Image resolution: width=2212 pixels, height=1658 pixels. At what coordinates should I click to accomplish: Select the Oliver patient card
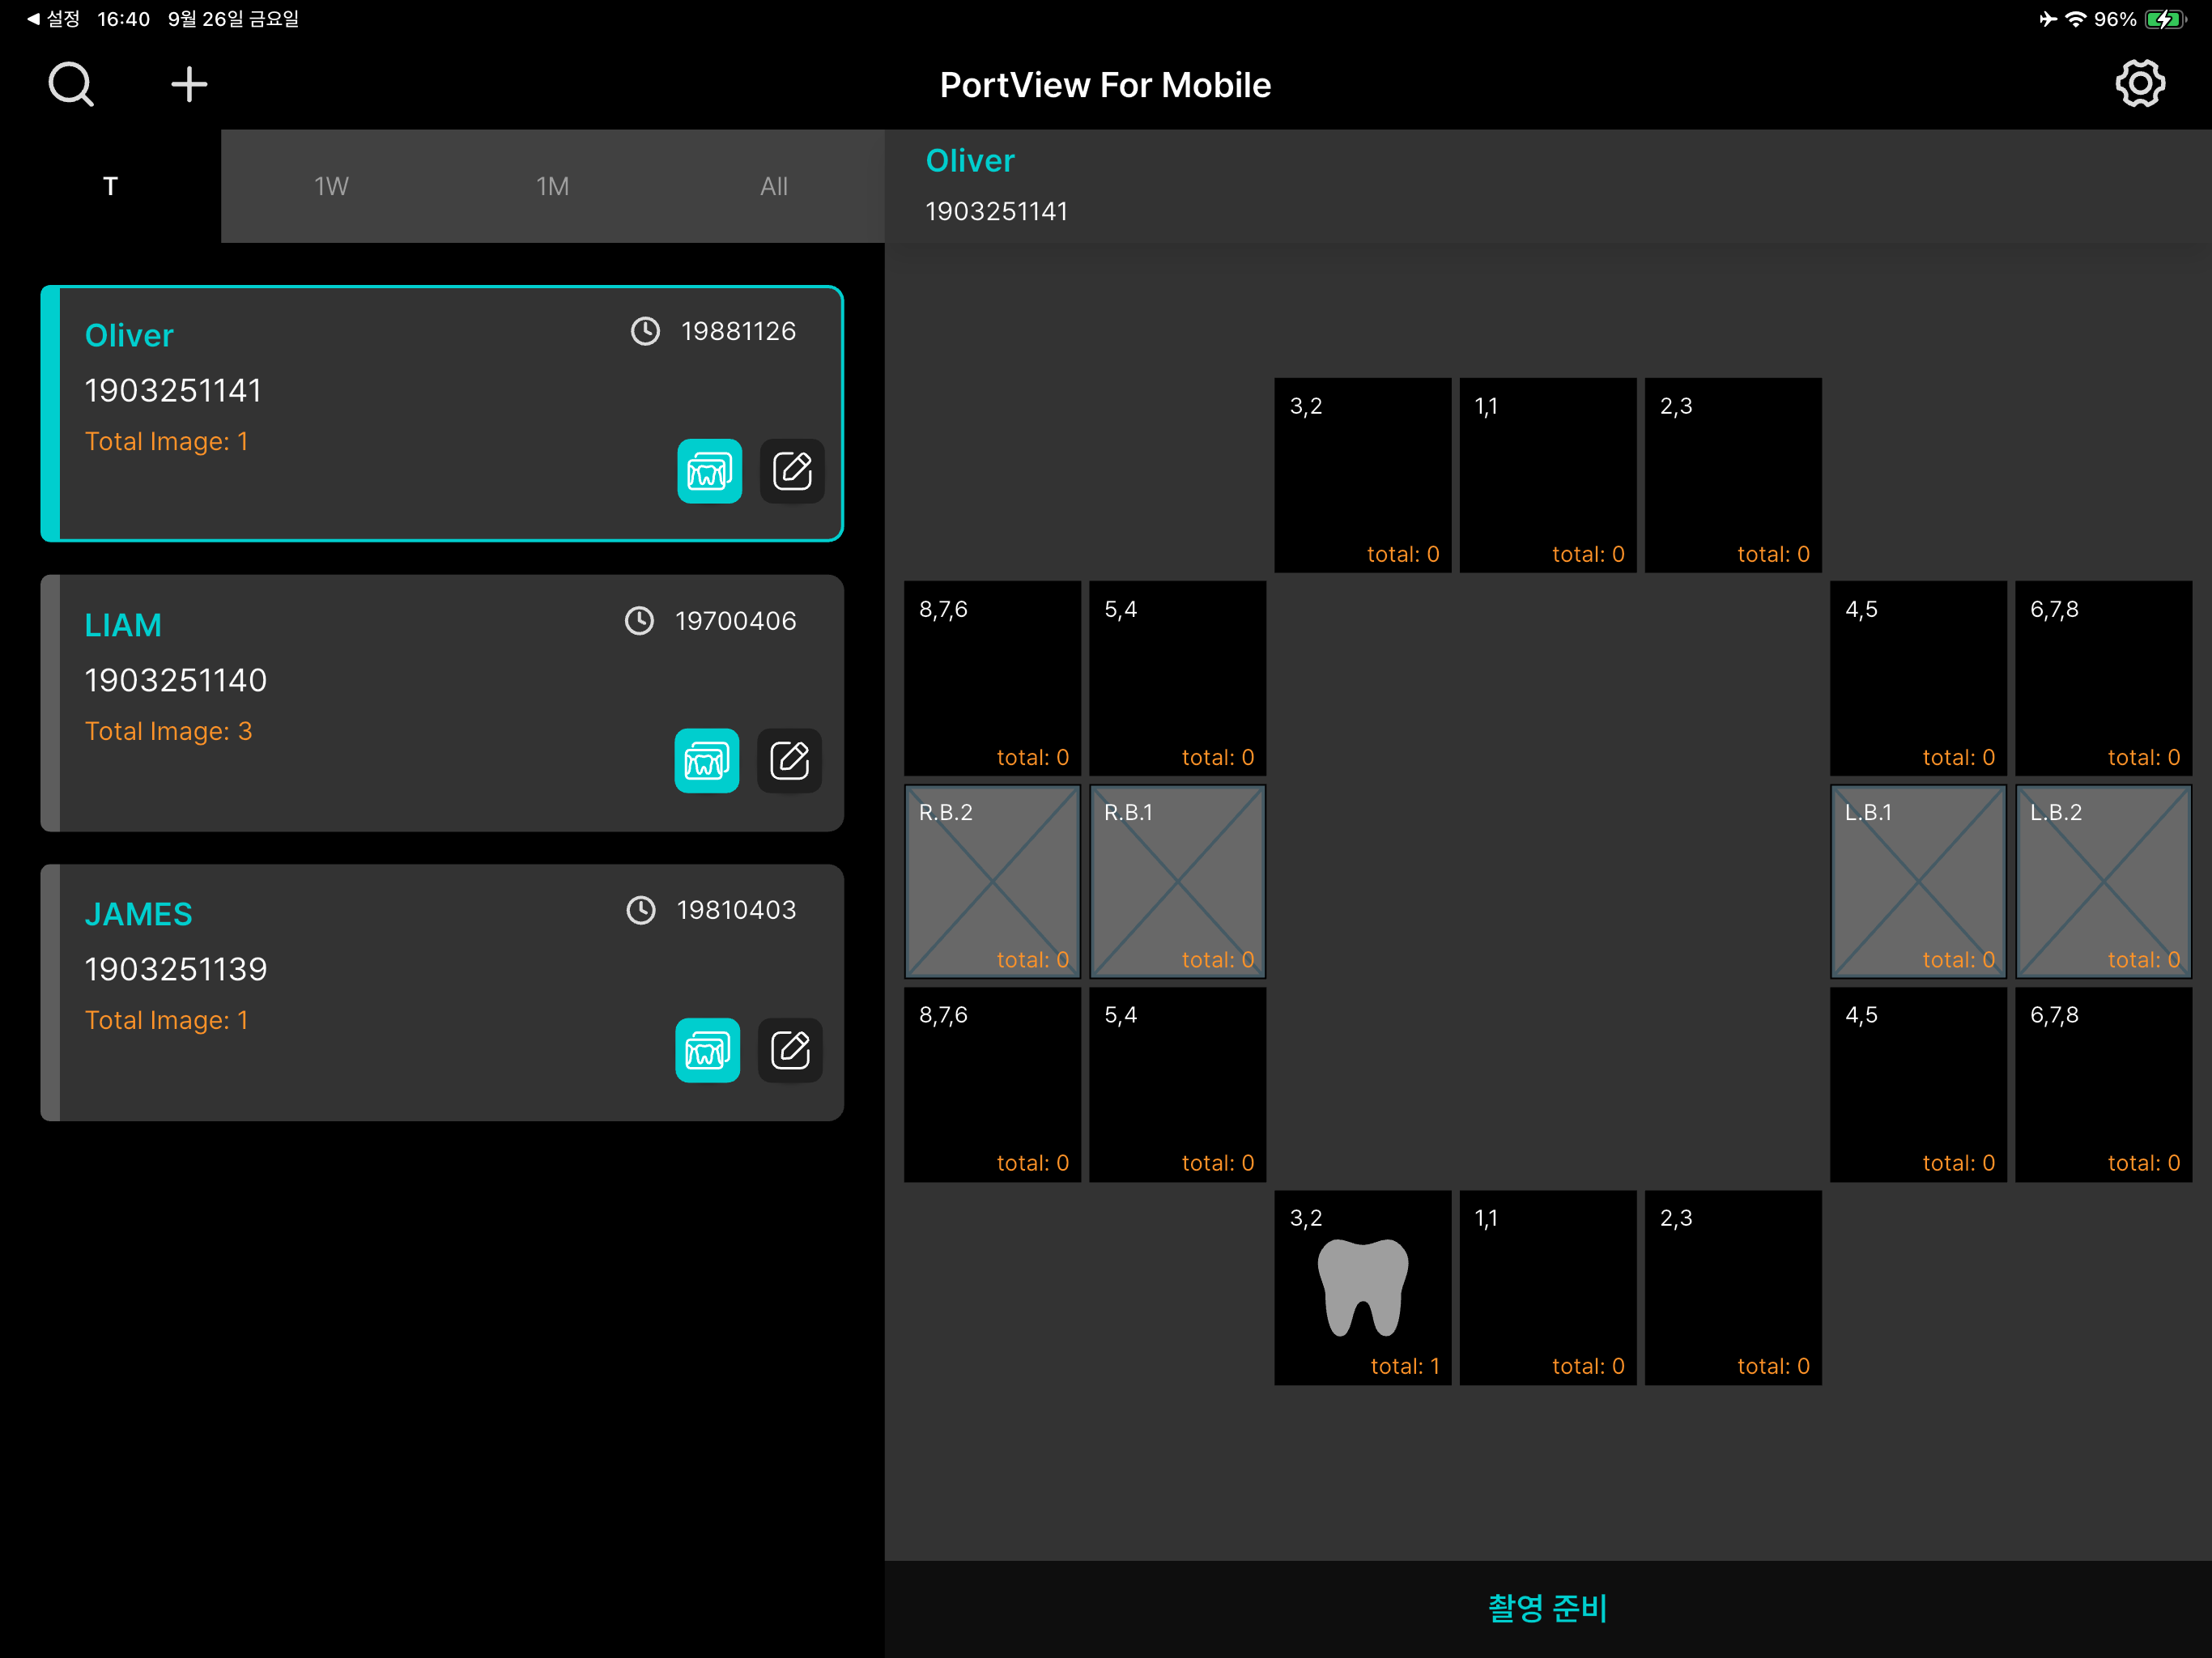point(442,413)
